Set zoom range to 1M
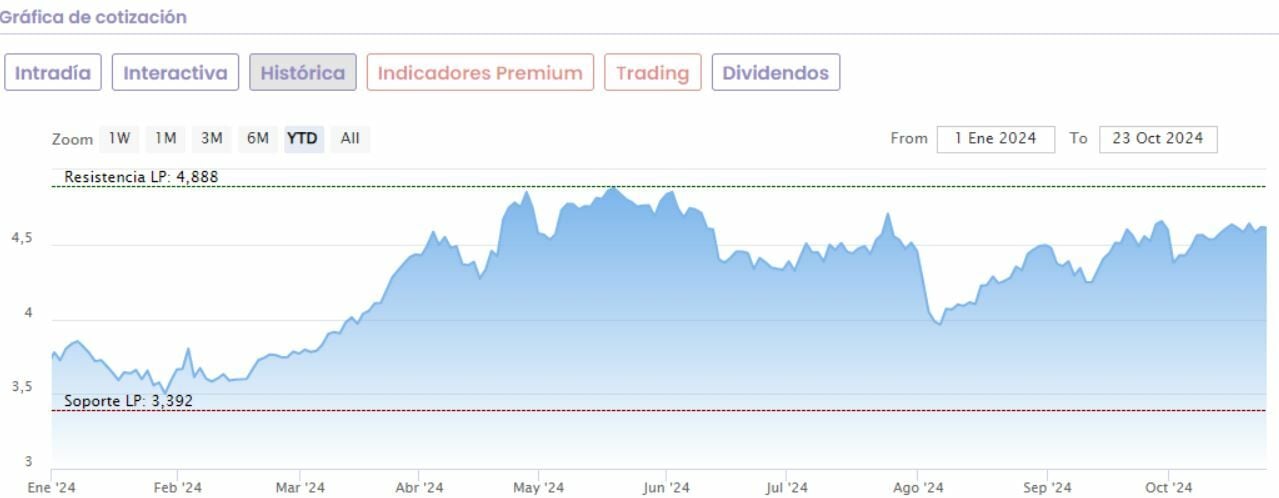The width and height of the screenshot is (1279, 498). (165, 138)
